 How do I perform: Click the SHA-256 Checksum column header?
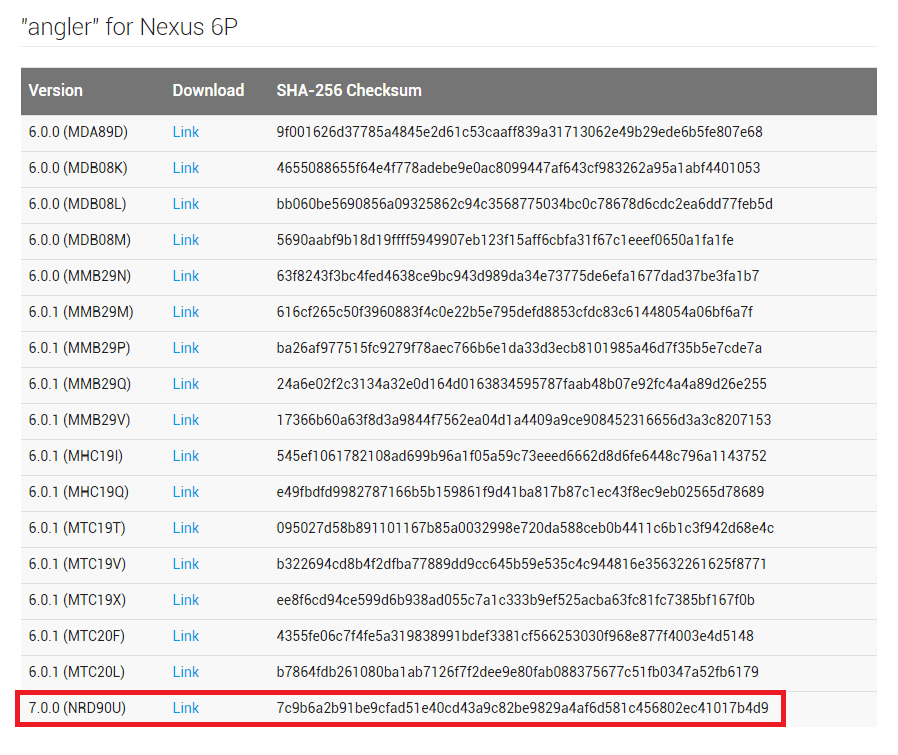(x=349, y=91)
